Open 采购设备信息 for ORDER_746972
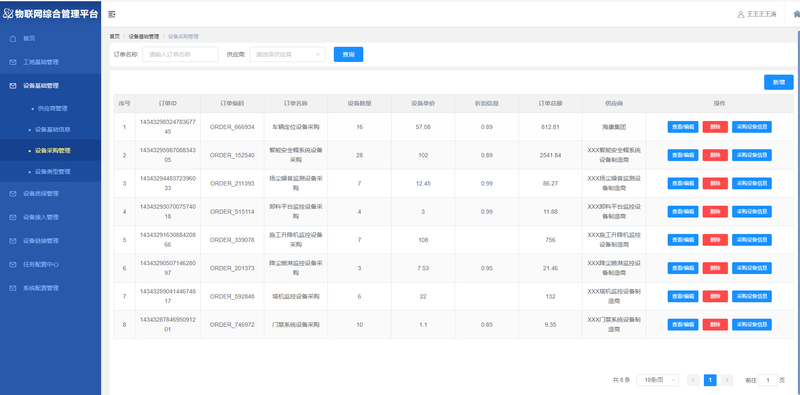800x395 pixels. click(x=752, y=325)
